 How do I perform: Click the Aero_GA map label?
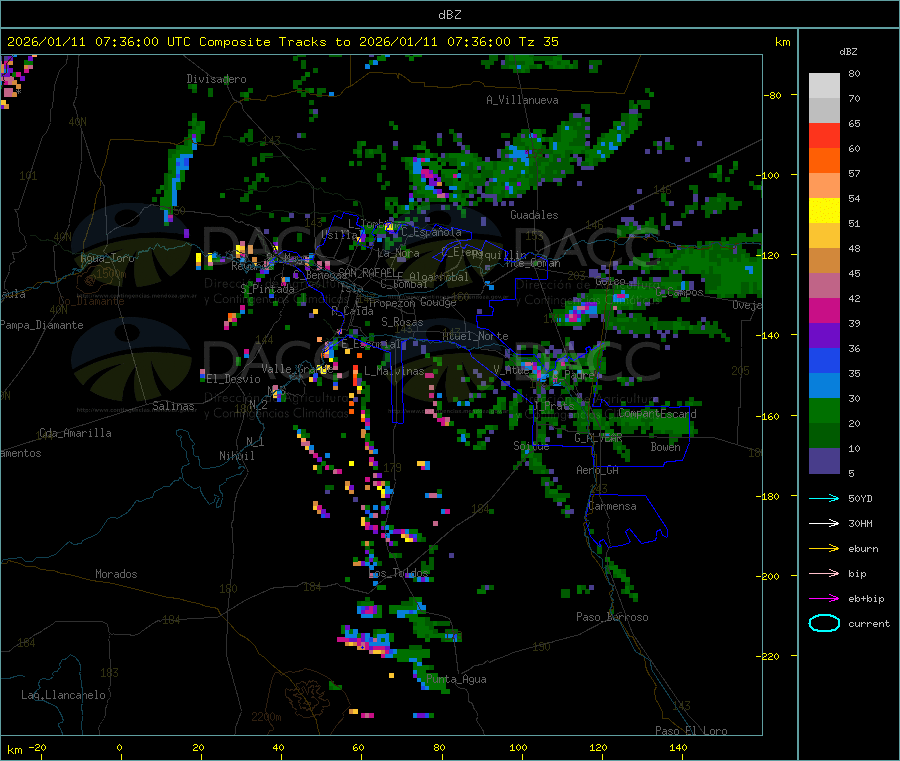click(x=598, y=470)
